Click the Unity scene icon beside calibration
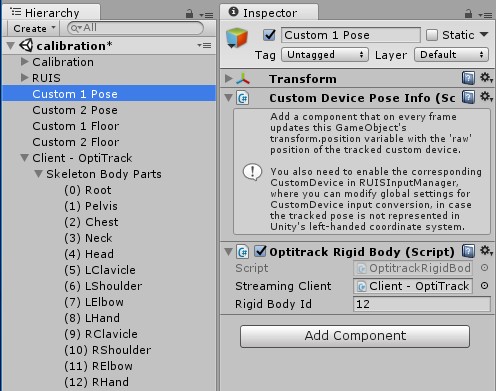 click(26, 45)
